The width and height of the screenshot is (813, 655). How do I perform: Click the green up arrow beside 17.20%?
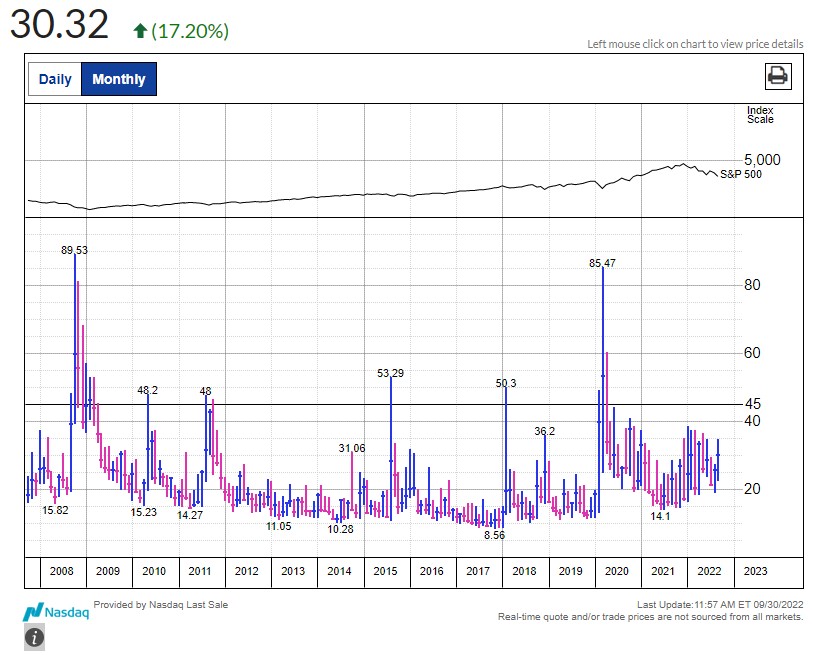(x=140, y=31)
